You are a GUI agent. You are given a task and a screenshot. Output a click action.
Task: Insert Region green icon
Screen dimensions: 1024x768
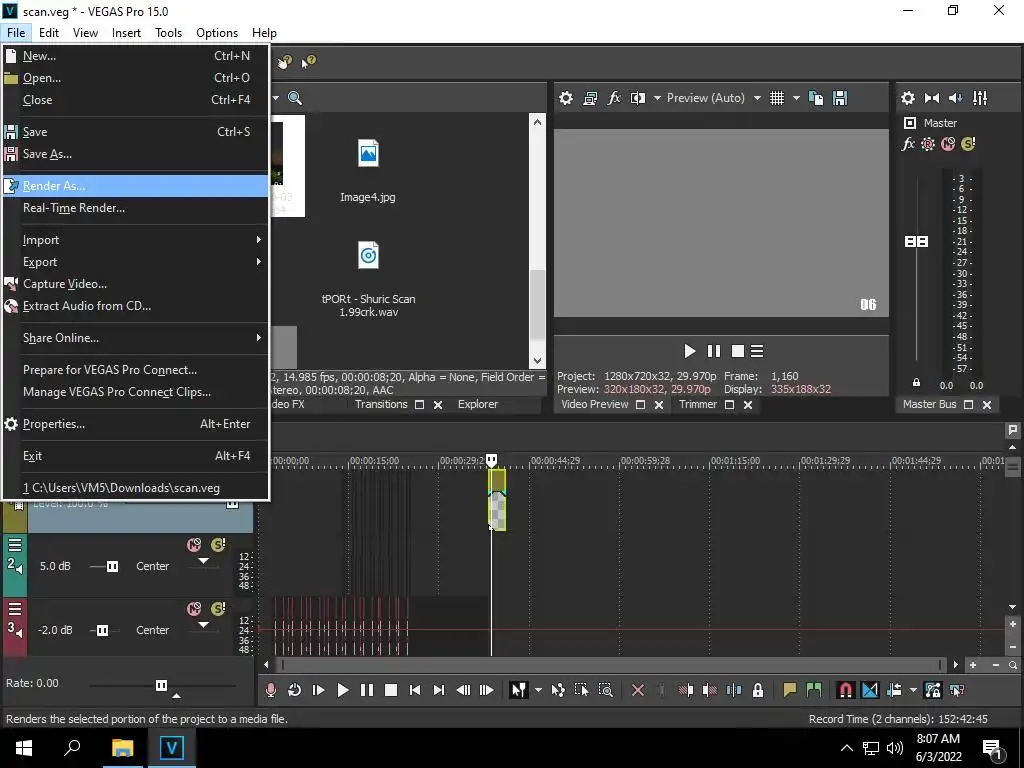click(814, 690)
